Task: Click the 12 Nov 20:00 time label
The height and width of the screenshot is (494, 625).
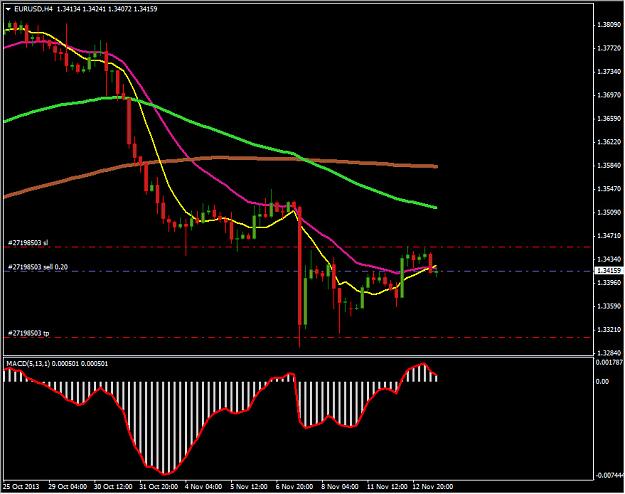Action: 433,486
